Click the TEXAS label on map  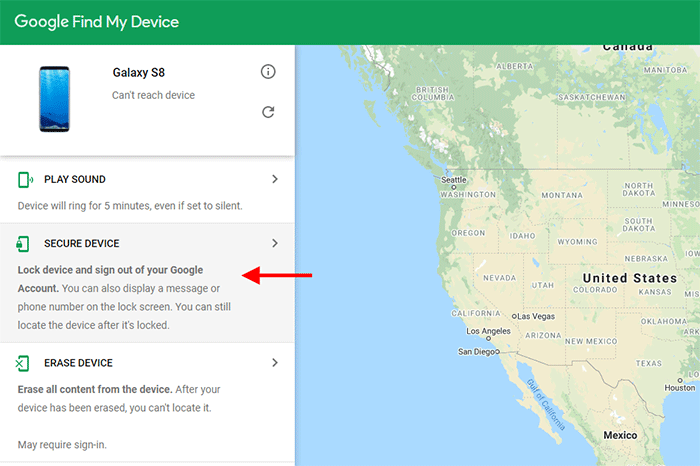coord(649,363)
